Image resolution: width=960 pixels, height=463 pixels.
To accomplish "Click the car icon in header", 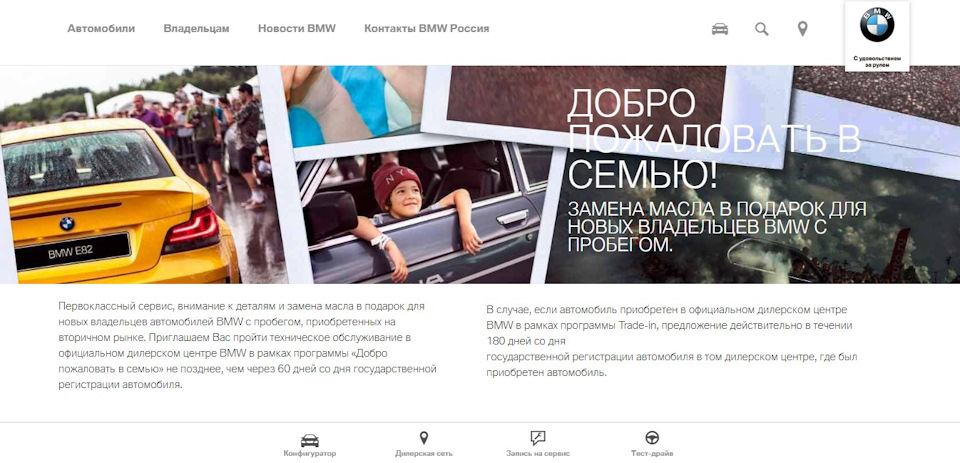I will (720, 29).
